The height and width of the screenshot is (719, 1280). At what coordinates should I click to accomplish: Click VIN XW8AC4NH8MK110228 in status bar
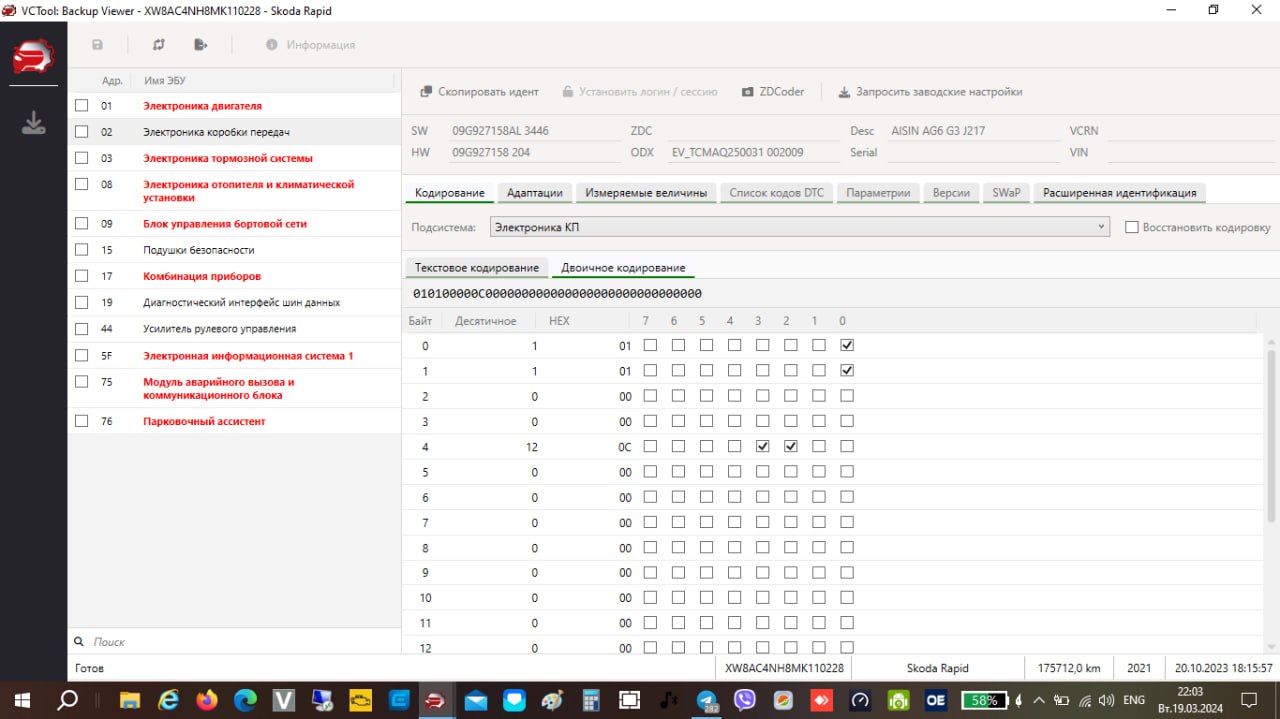tap(784, 667)
